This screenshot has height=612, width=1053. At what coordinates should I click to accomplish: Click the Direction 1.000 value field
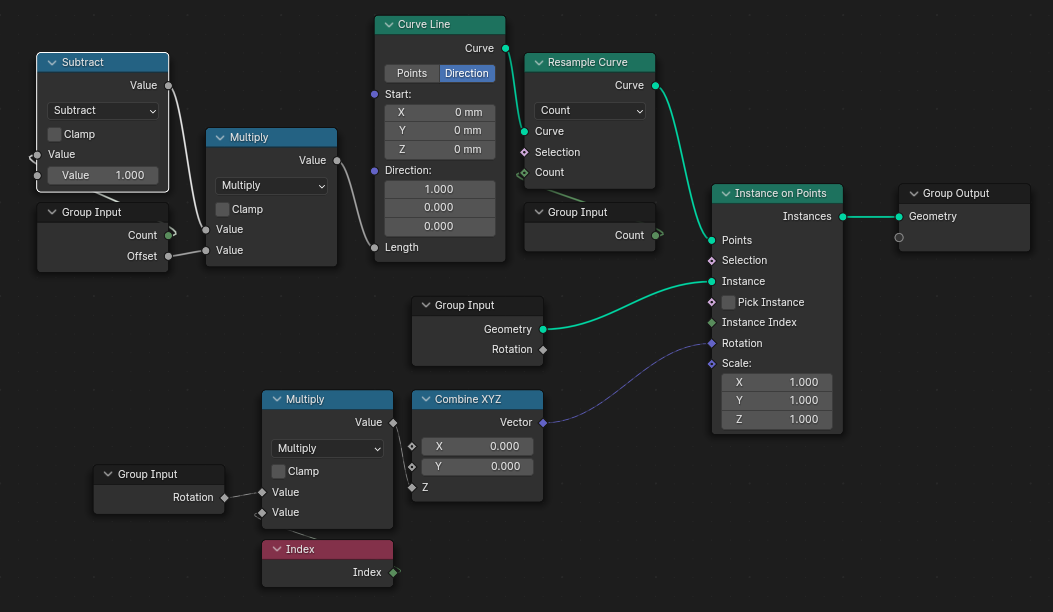pos(440,189)
